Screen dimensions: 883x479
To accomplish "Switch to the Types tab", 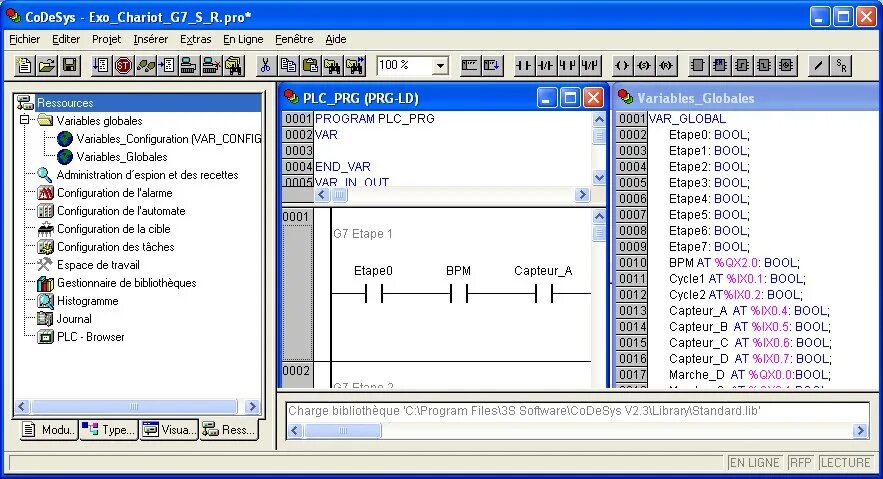I will click(x=109, y=430).
